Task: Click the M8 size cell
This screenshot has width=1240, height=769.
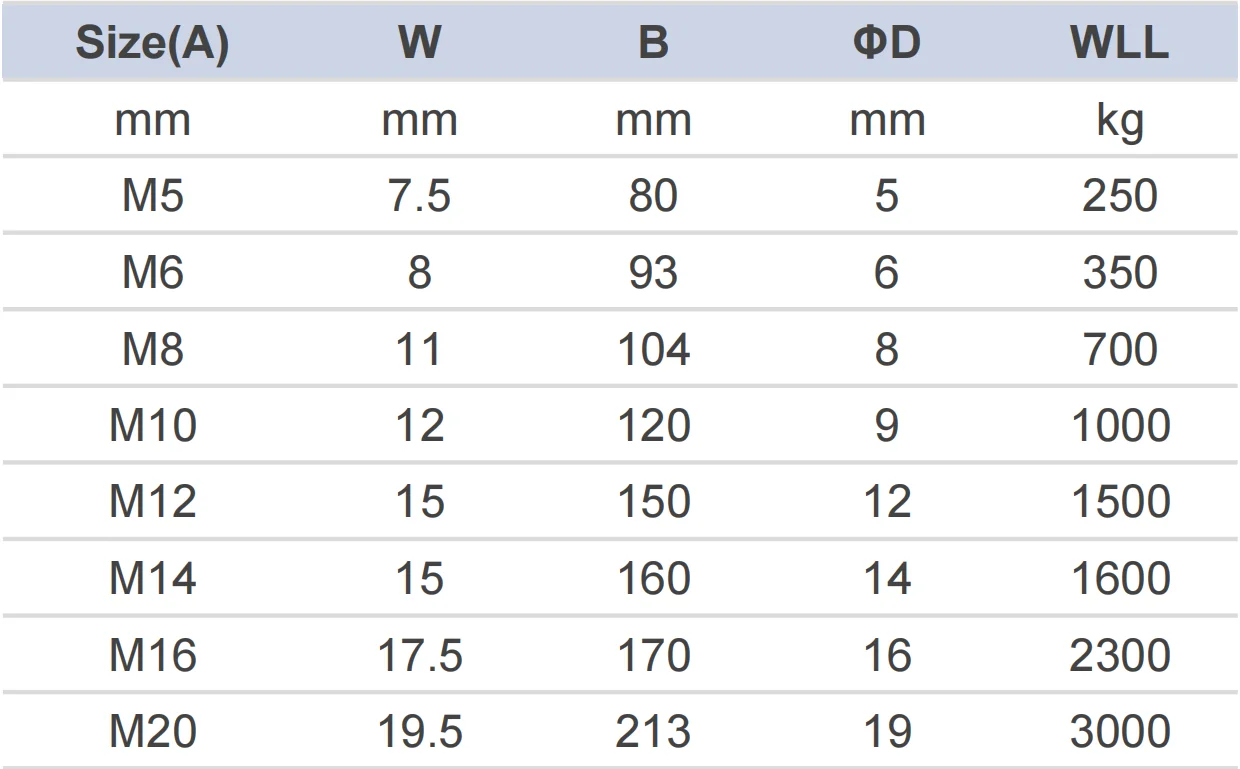Action: [152, 350]
